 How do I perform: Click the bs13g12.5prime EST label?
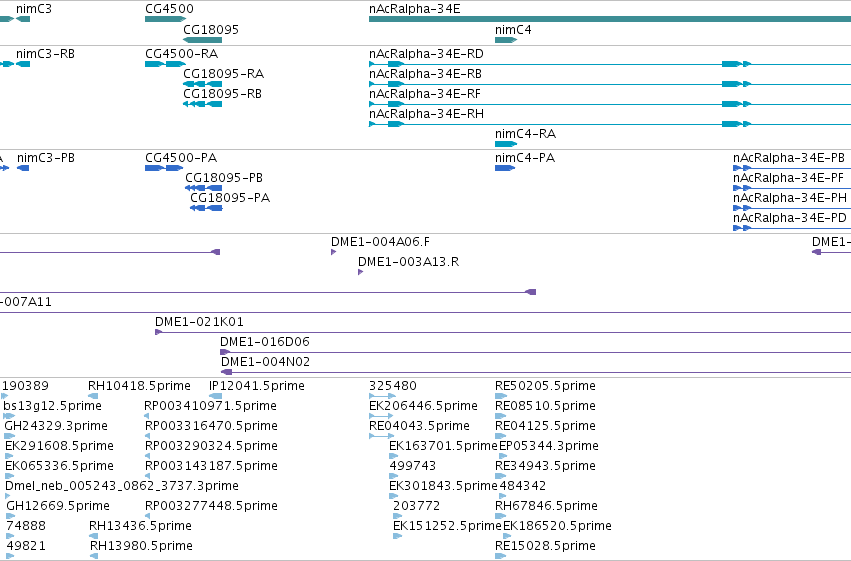click(x=53, y=406)
